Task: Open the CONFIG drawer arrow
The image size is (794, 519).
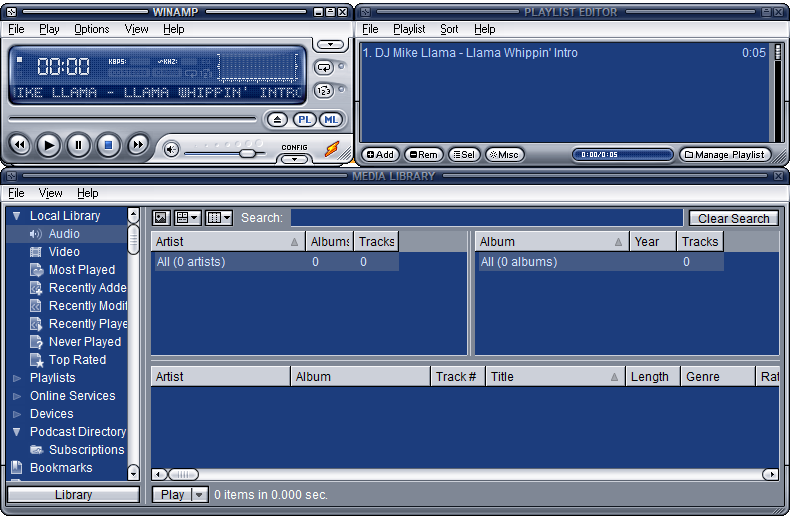Action: tap(294, 159)
